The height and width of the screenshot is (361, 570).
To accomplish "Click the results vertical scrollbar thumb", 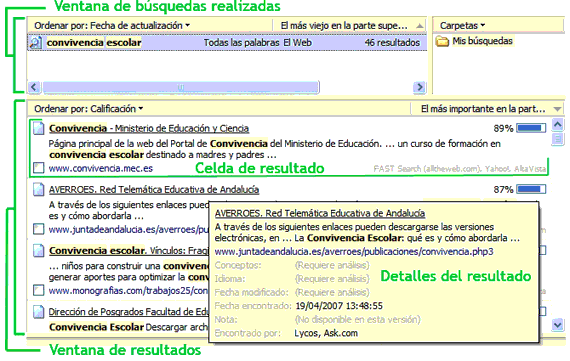I will coord(558,139).
